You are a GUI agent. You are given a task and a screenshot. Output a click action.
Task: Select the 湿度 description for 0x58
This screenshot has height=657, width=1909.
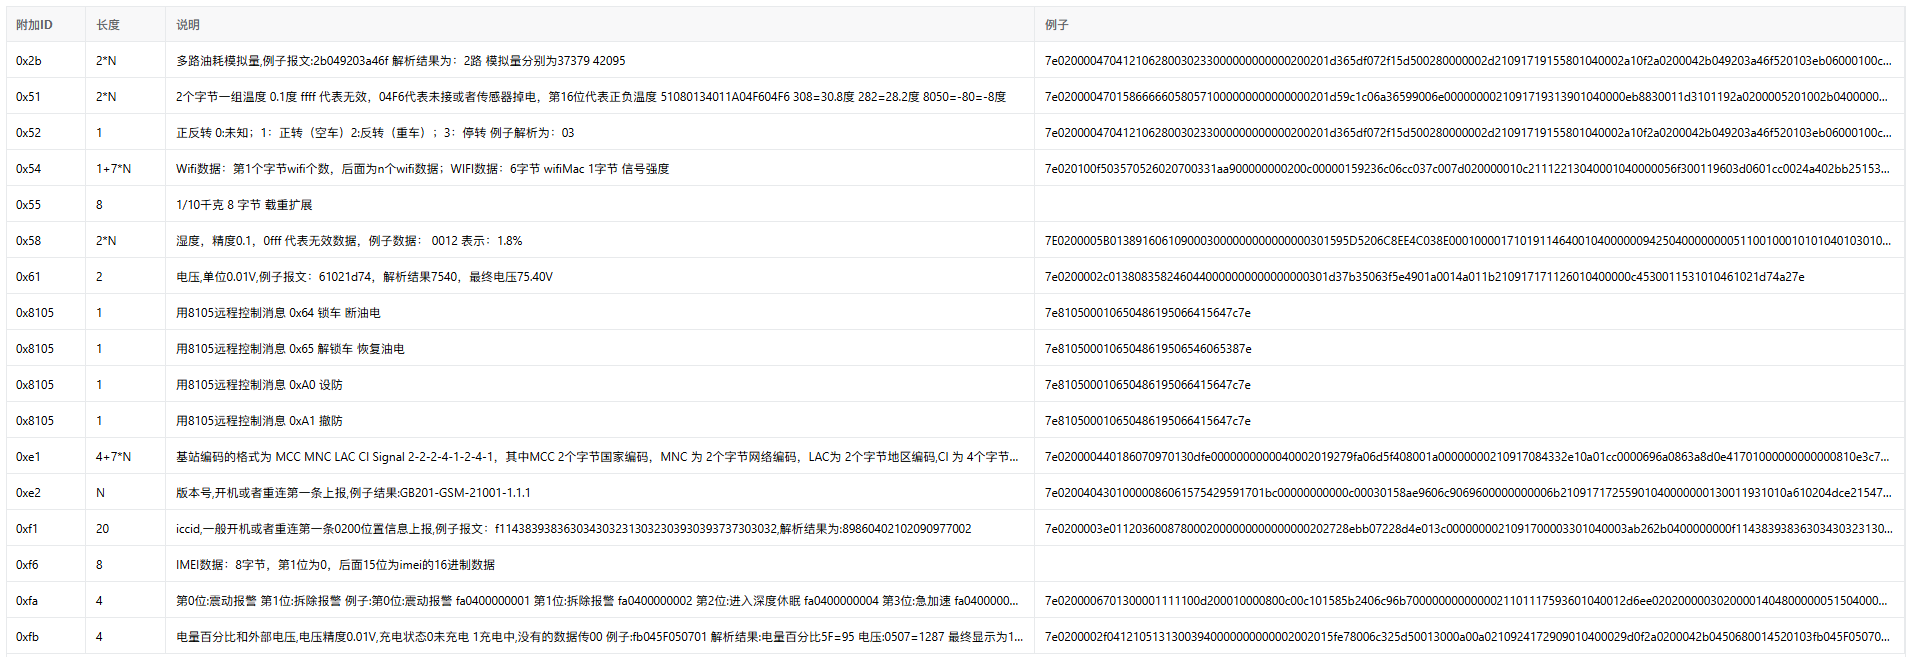[x=349, y=241]
